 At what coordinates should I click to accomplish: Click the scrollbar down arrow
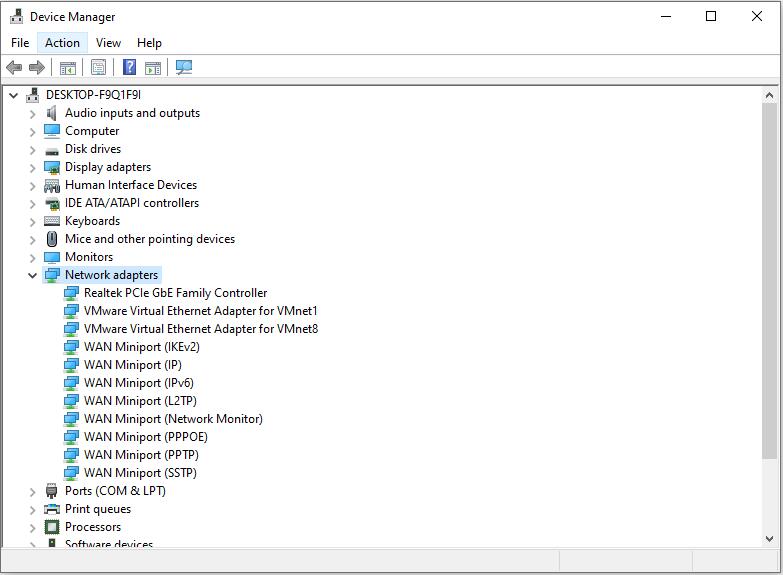tap(769, 539)
